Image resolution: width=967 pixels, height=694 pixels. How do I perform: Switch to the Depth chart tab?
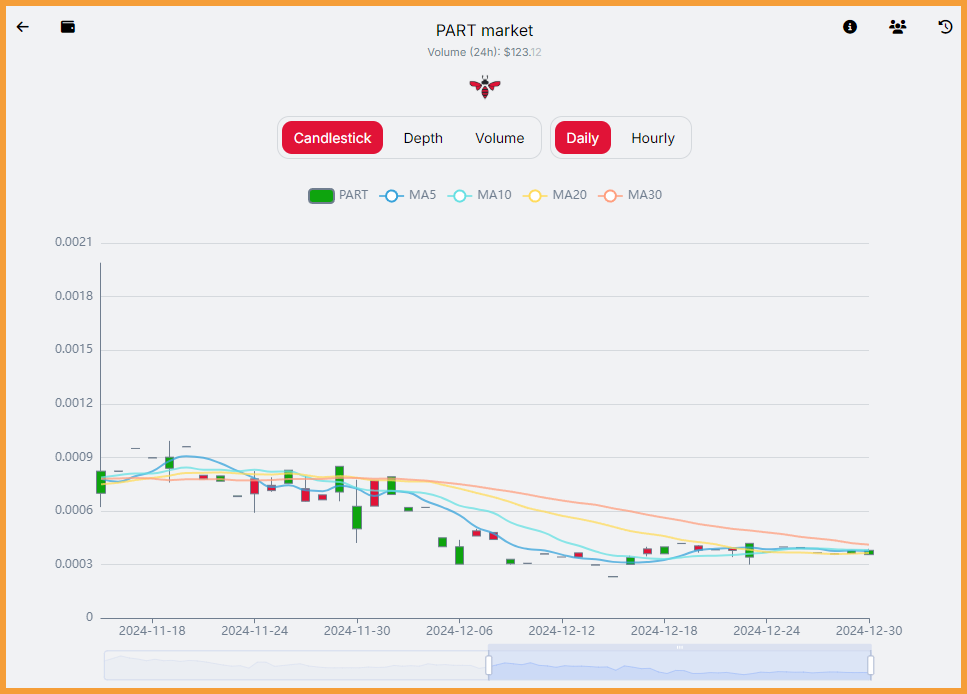(423, 138)
